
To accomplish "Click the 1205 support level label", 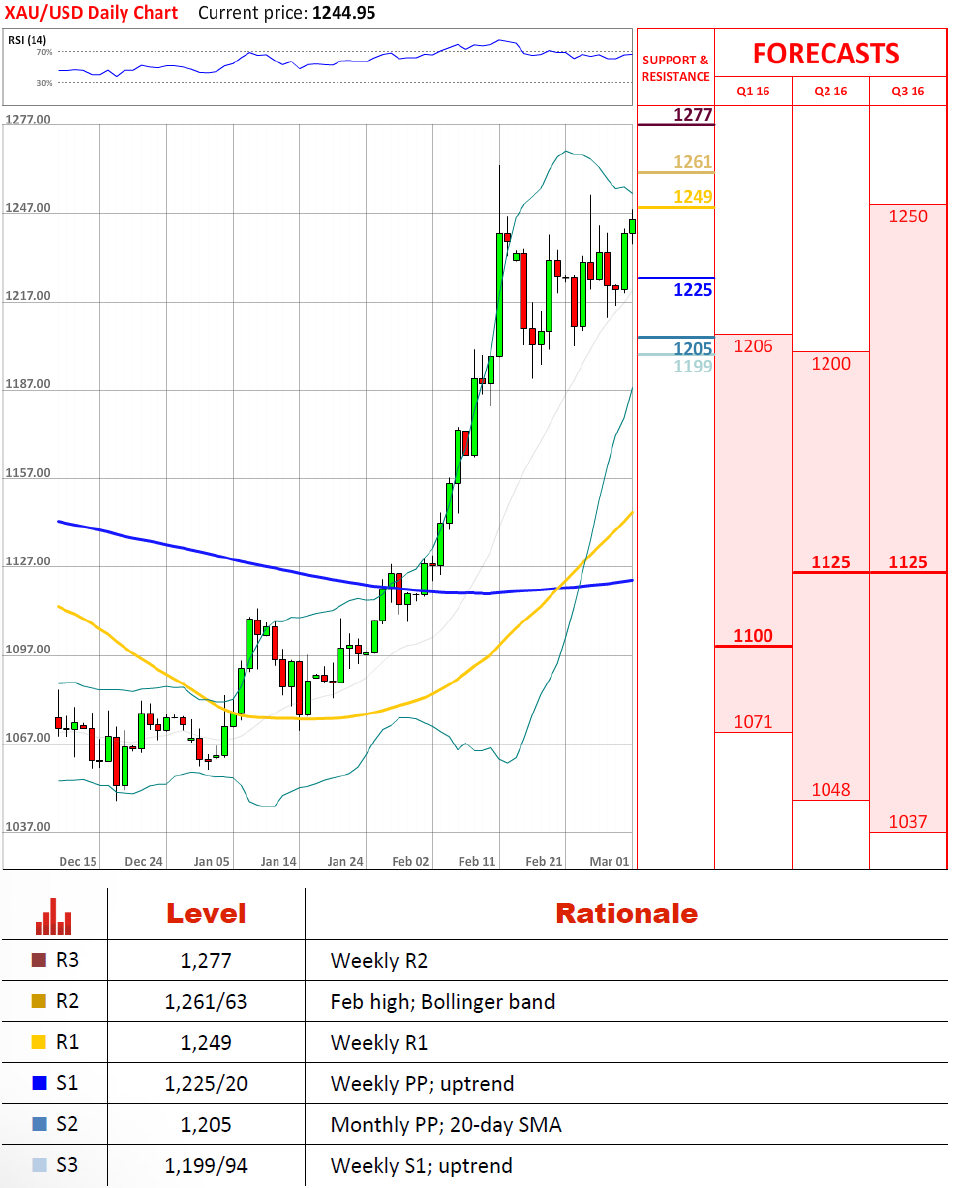I will tap(692, 348).
